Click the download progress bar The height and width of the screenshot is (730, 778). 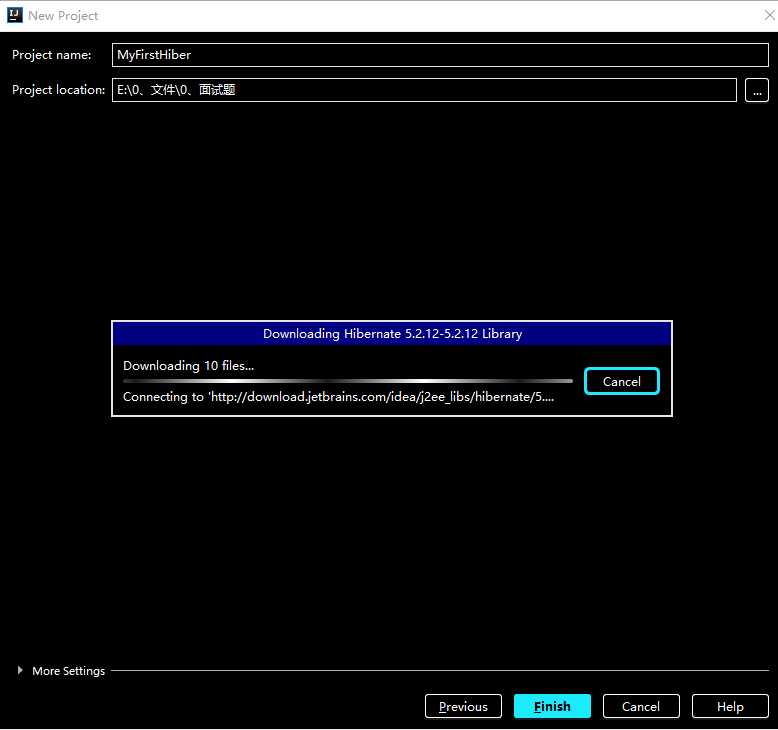pos(348,381)
